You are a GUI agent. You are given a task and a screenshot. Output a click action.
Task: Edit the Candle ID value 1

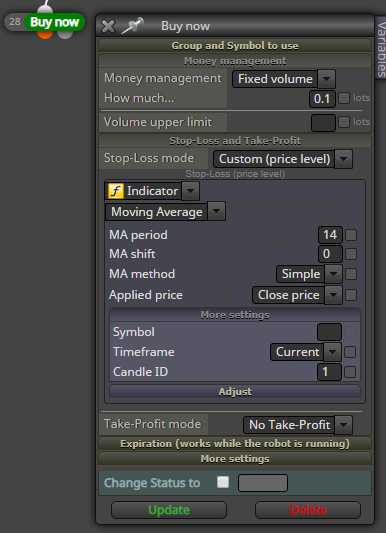coord(329,372)
